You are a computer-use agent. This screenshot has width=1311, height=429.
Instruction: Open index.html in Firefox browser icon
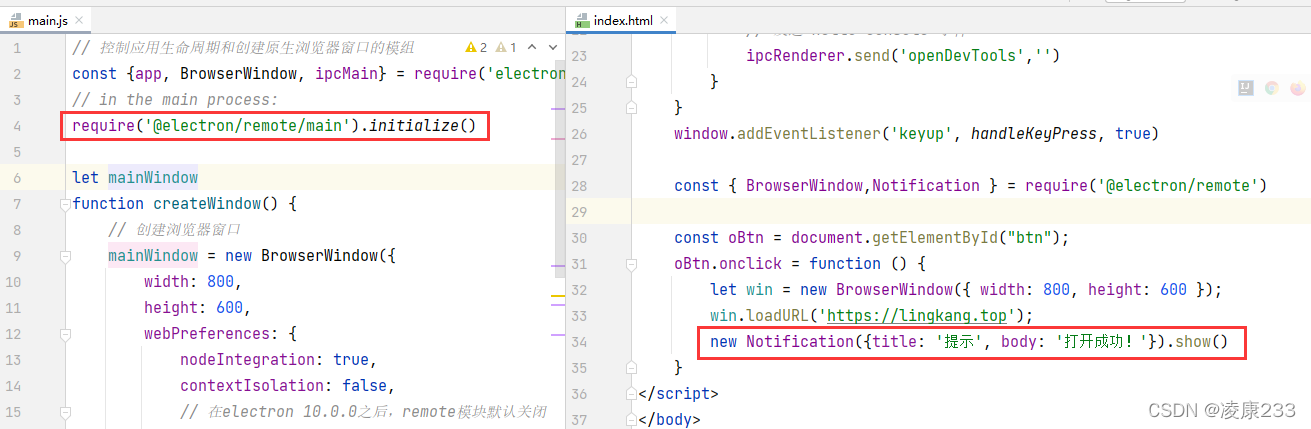[x=1298, y=88]
